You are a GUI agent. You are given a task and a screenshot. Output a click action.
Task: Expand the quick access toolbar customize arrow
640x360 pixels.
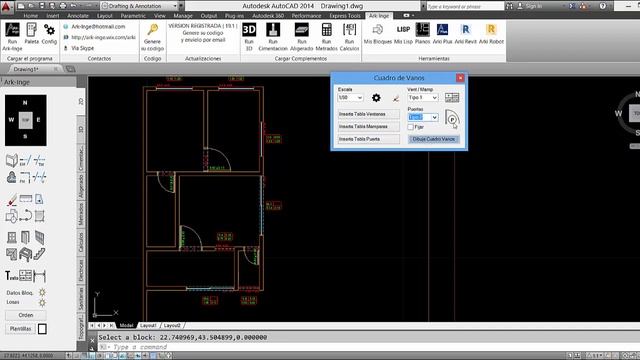coord(181,6)
